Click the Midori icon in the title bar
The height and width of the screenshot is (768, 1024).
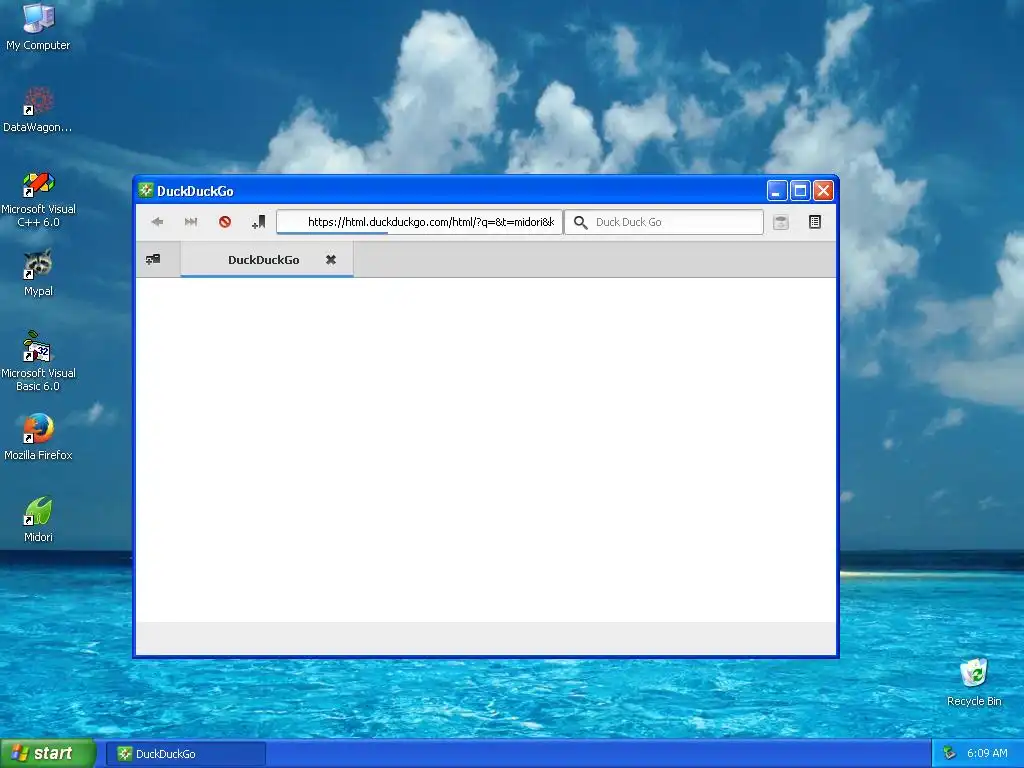[x=146, y=190]
